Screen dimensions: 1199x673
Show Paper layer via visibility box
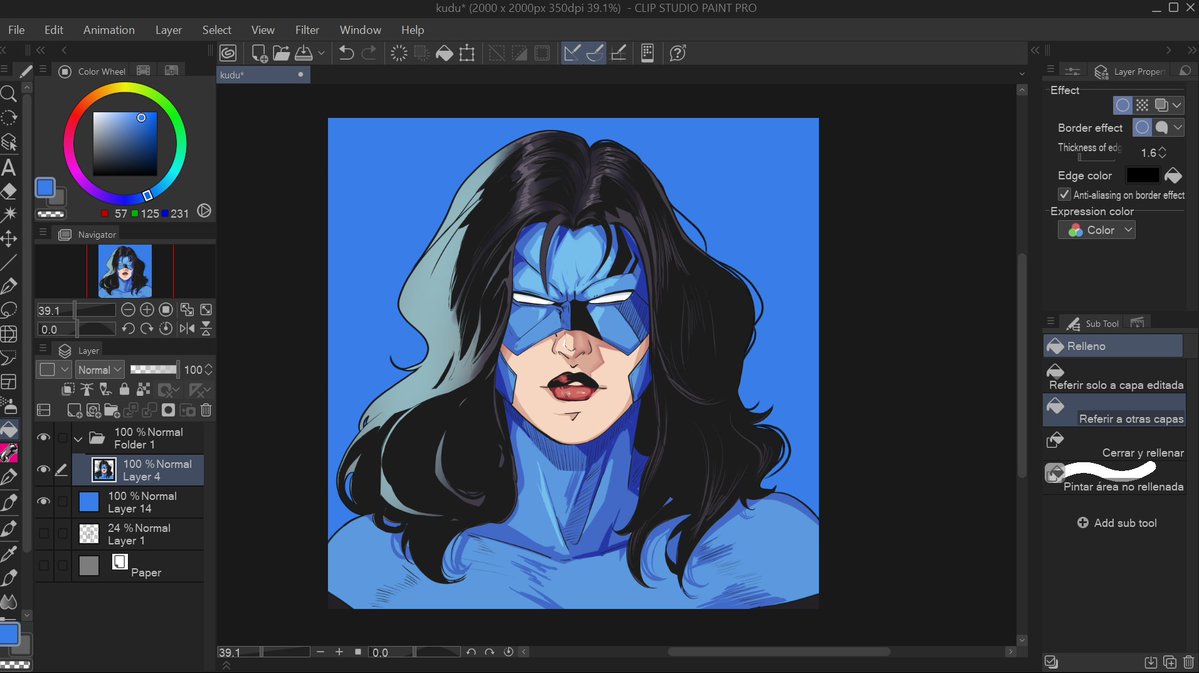point(44,566)
